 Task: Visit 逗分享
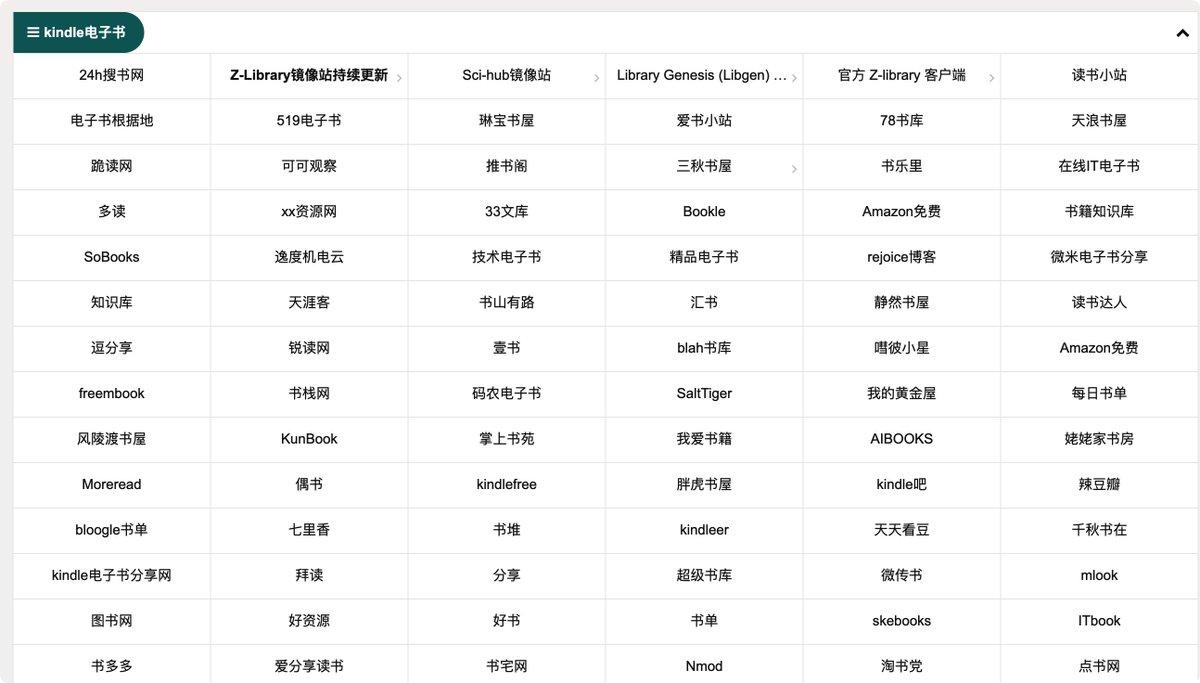click(112, 348)
